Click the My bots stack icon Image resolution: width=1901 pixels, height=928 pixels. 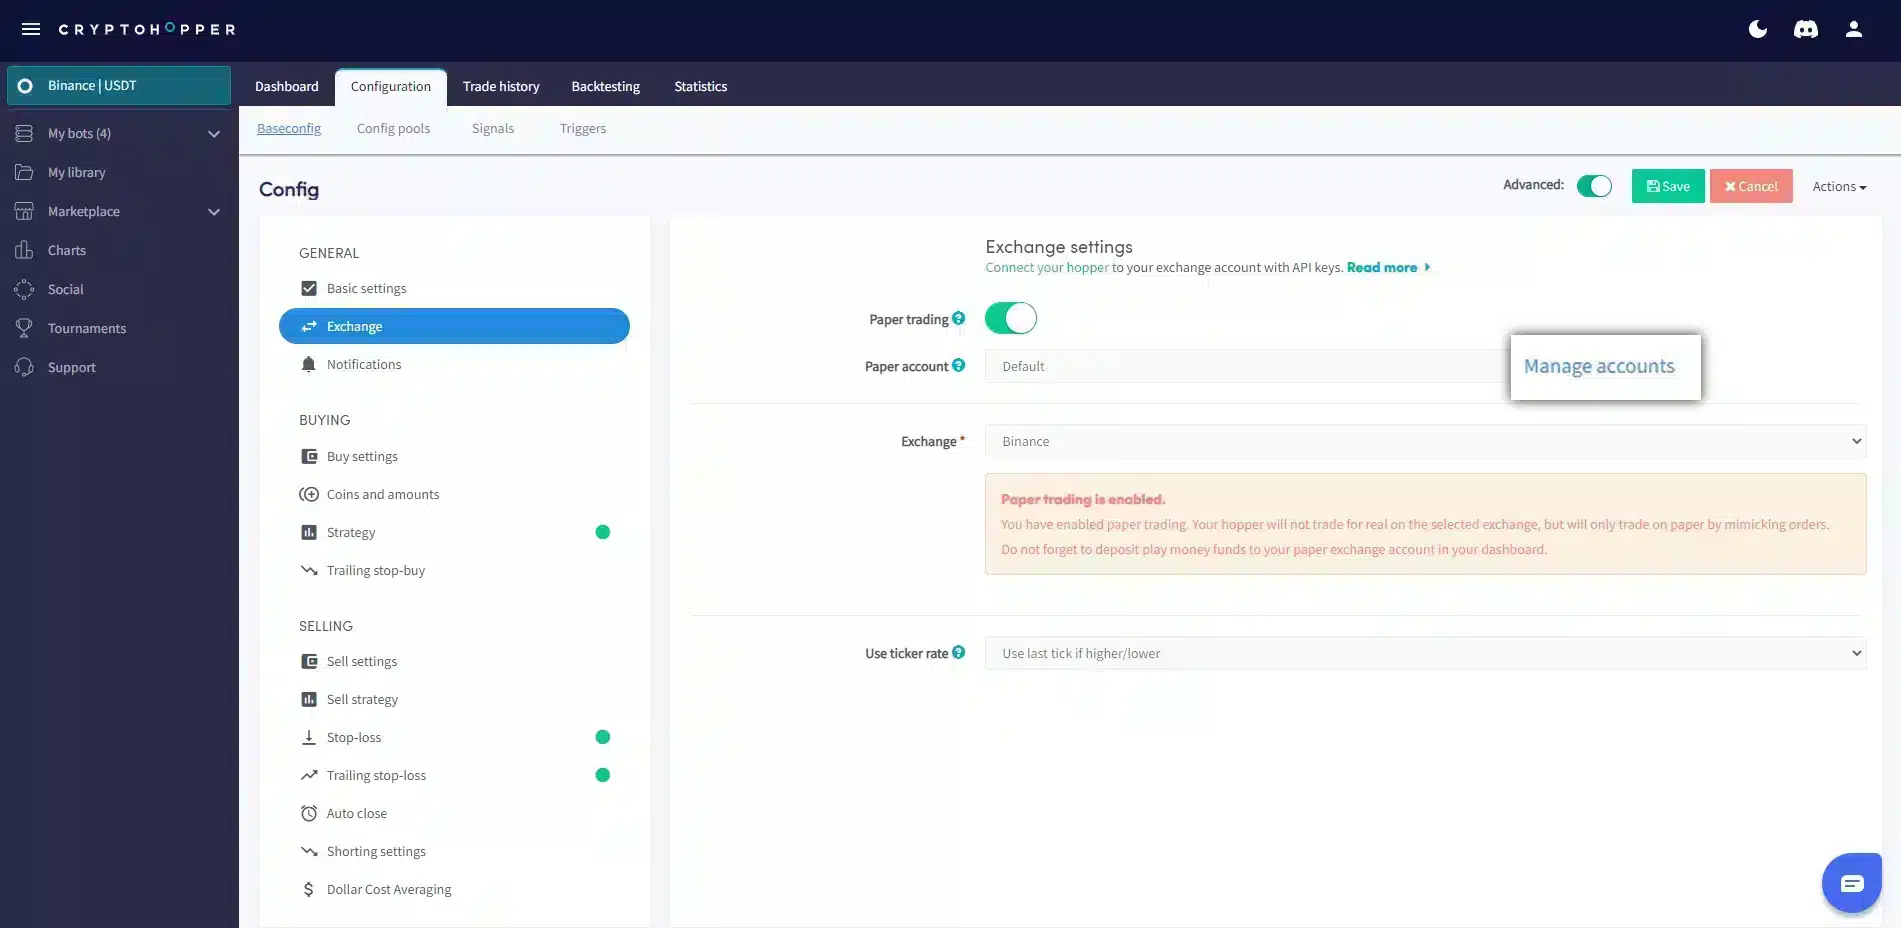(x=24, y=133)
